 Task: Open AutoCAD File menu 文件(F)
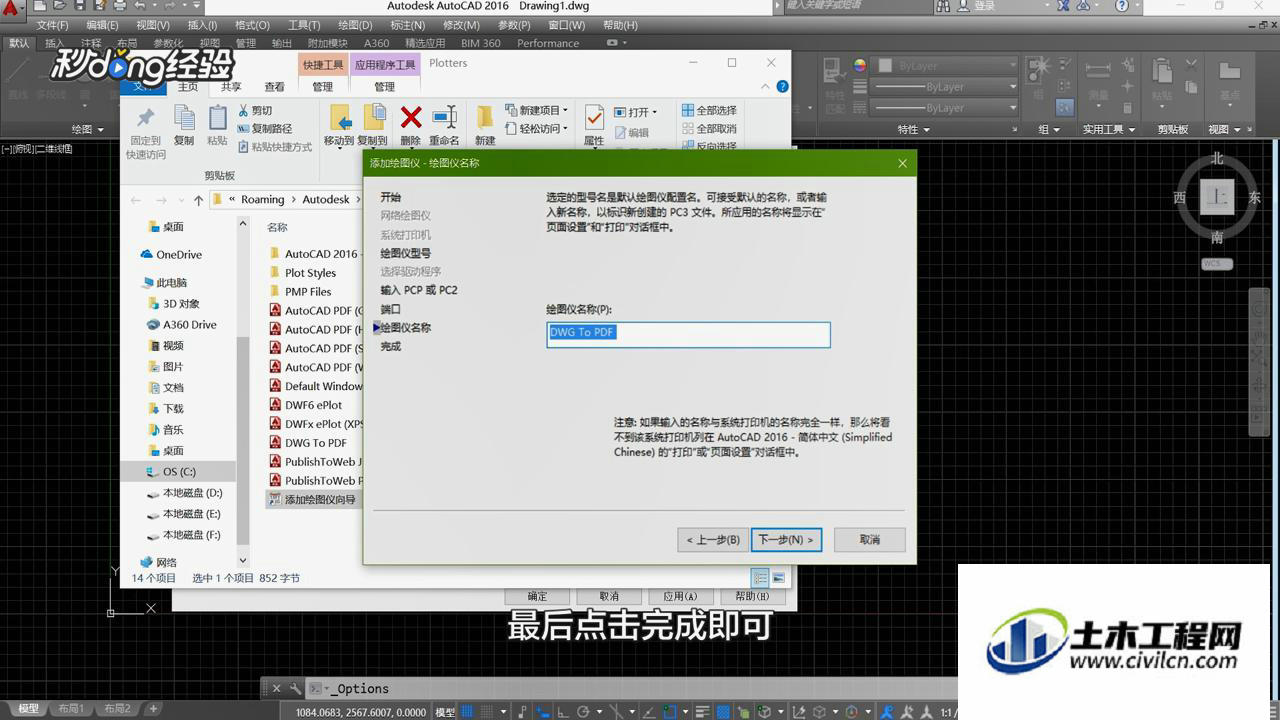pyautogui.click(x=53, y=25)
